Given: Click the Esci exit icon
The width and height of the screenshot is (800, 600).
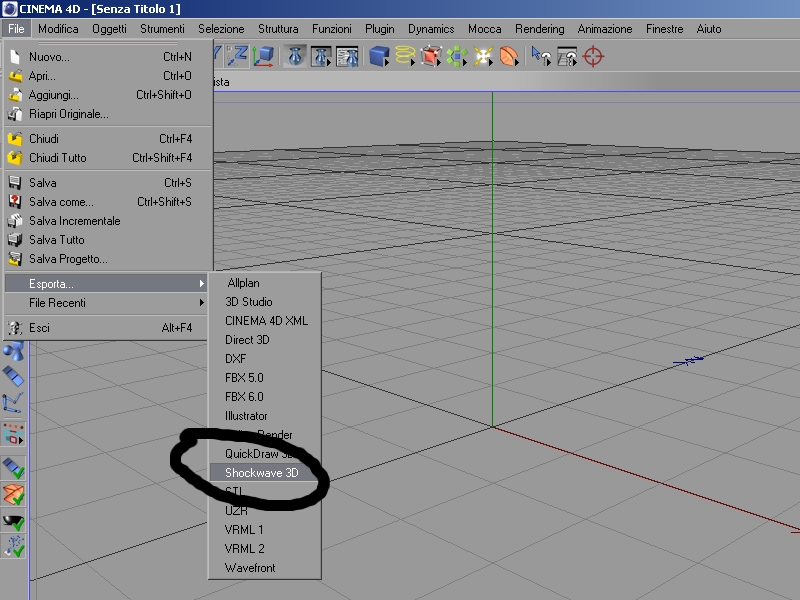Looking at the screenshot, I should coord(15,328).
